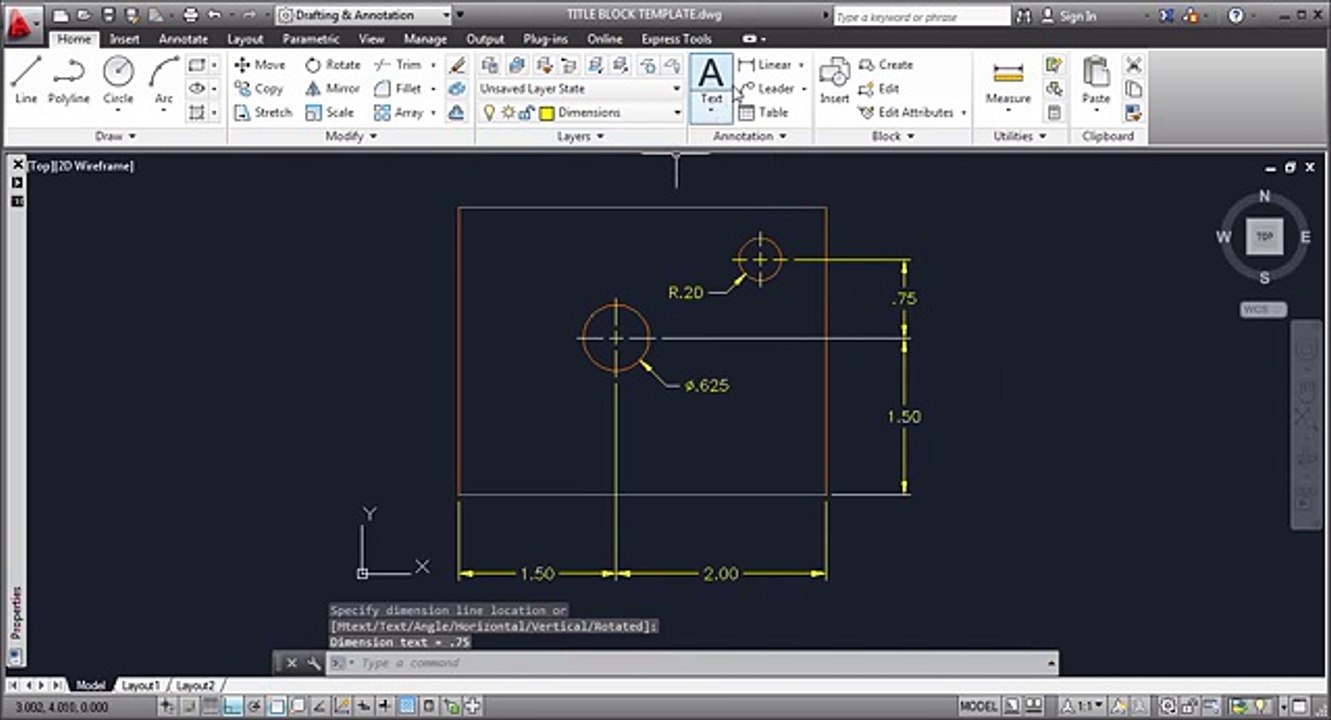Switch to the Layout1 tab
This screenshot has height=720, width=1331.
coord(141,686)
